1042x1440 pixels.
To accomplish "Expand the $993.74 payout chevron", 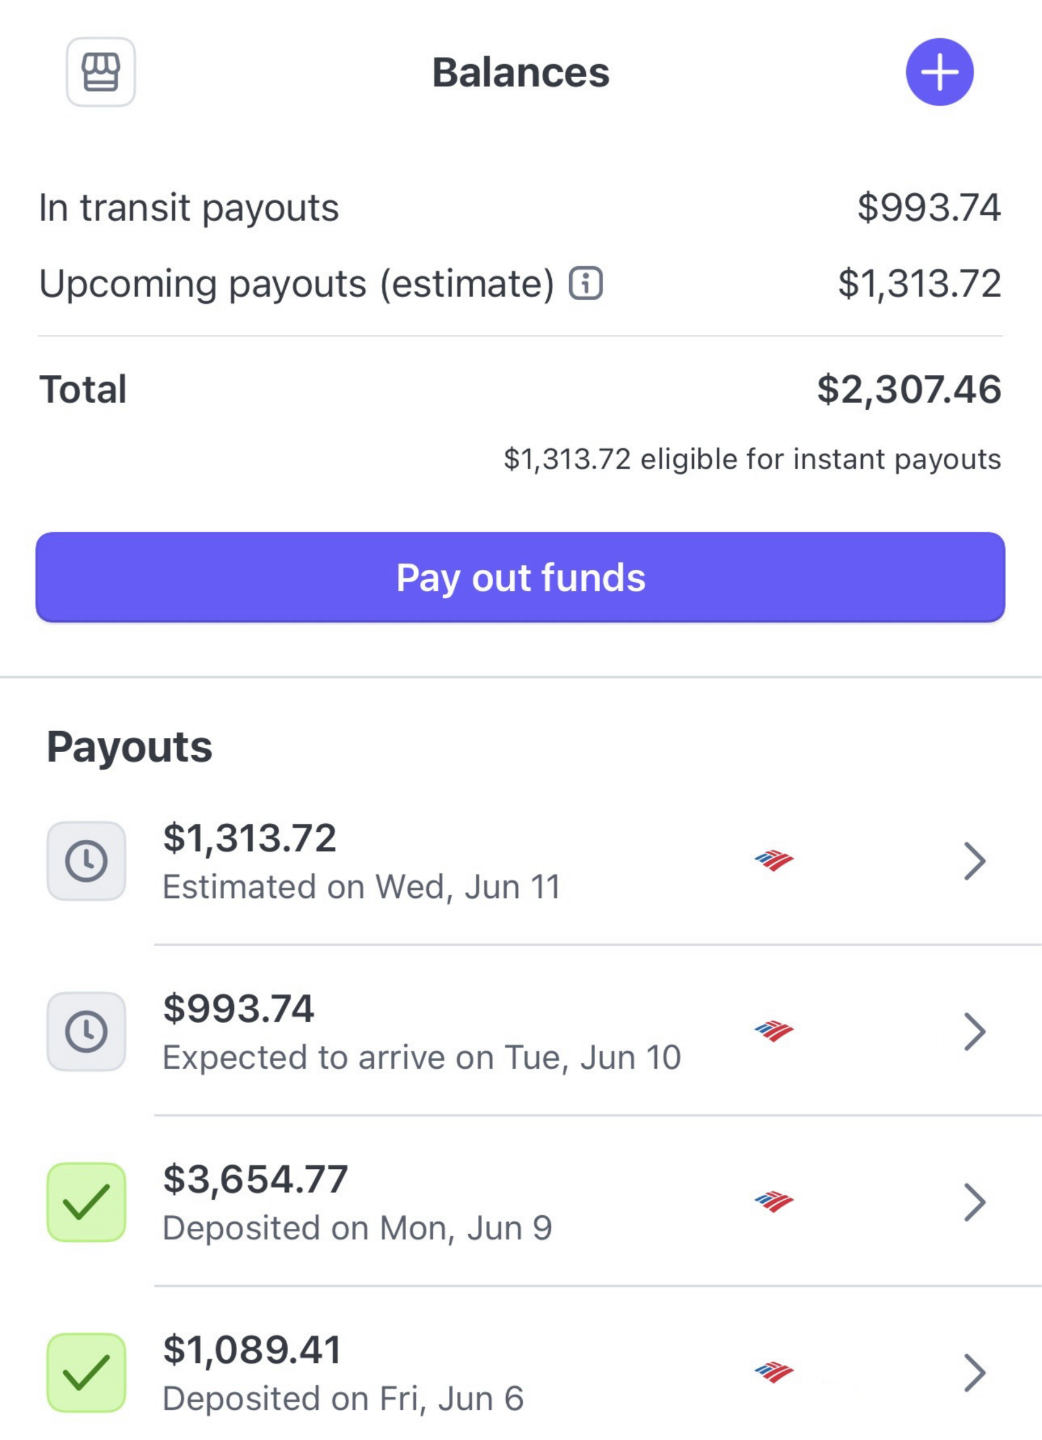I will tap(974, 1031).
